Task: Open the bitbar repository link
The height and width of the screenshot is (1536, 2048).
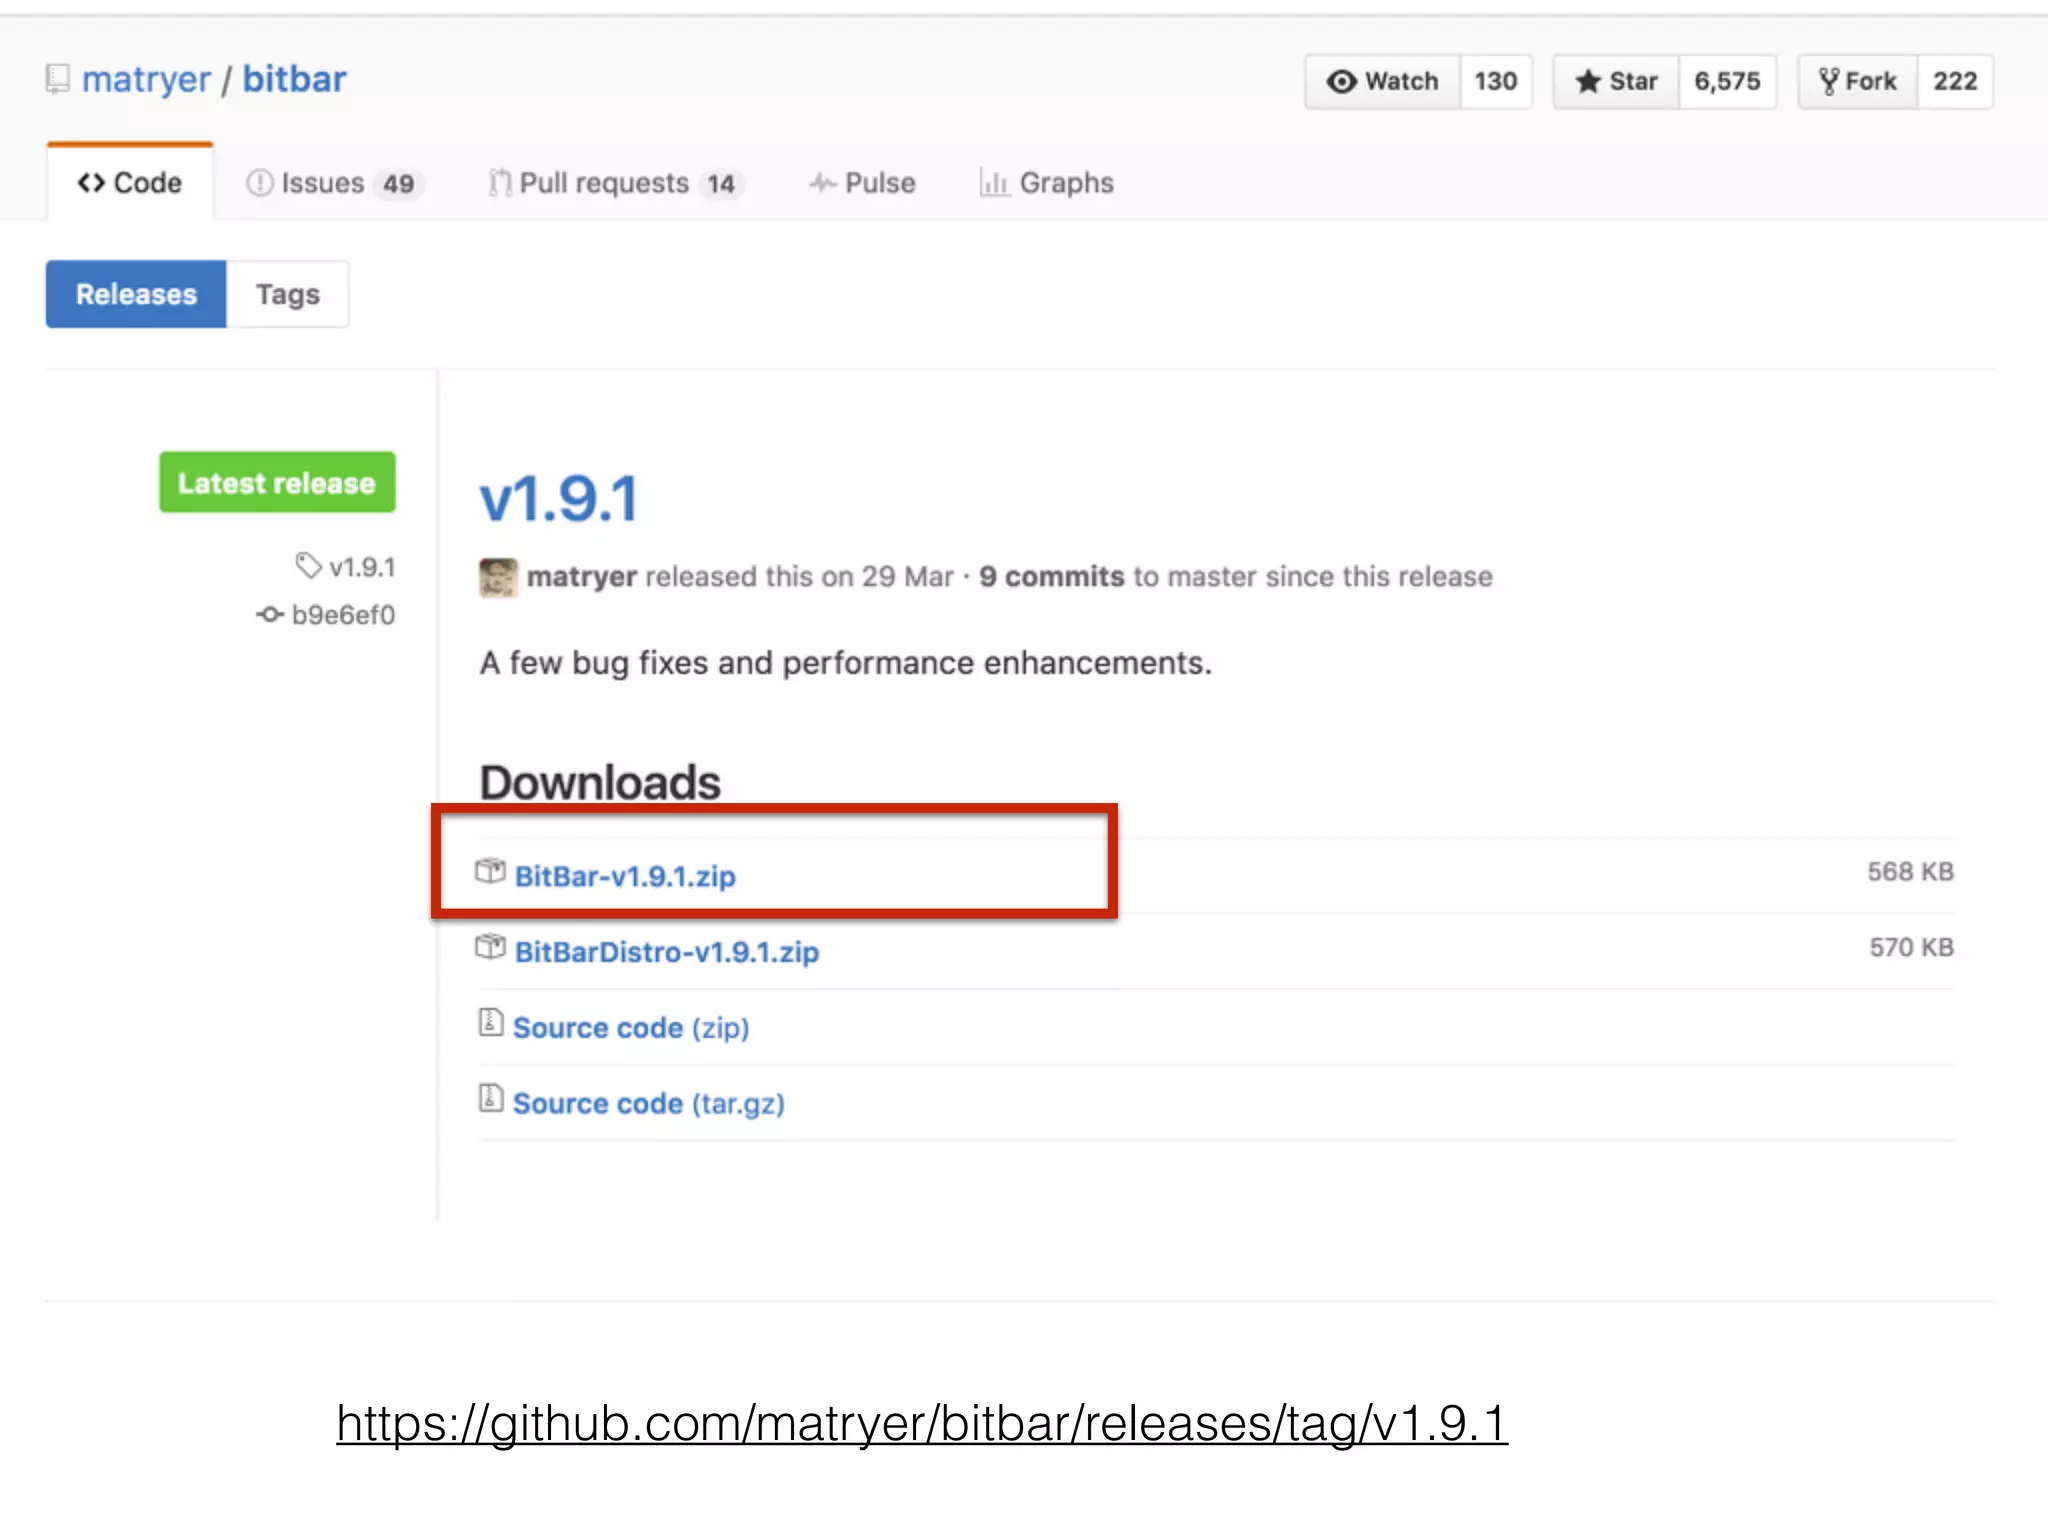Action: pyautogui.click(x=294, y=79)
